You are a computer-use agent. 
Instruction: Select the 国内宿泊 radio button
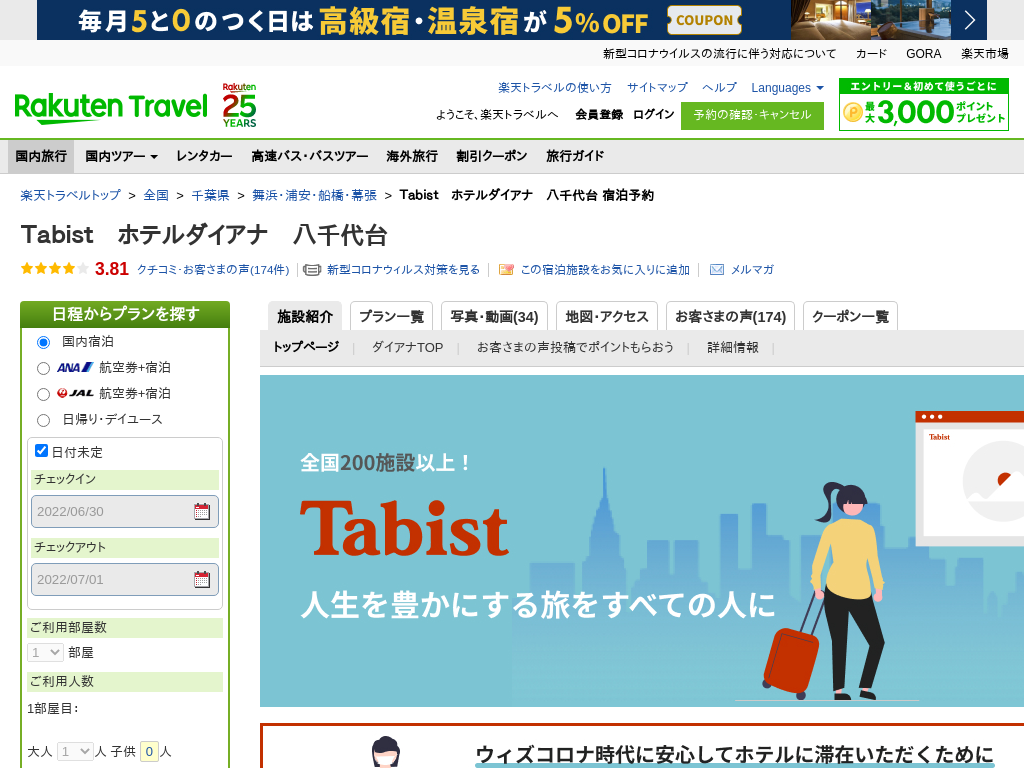pyautogui.click(x=43, y=342)
